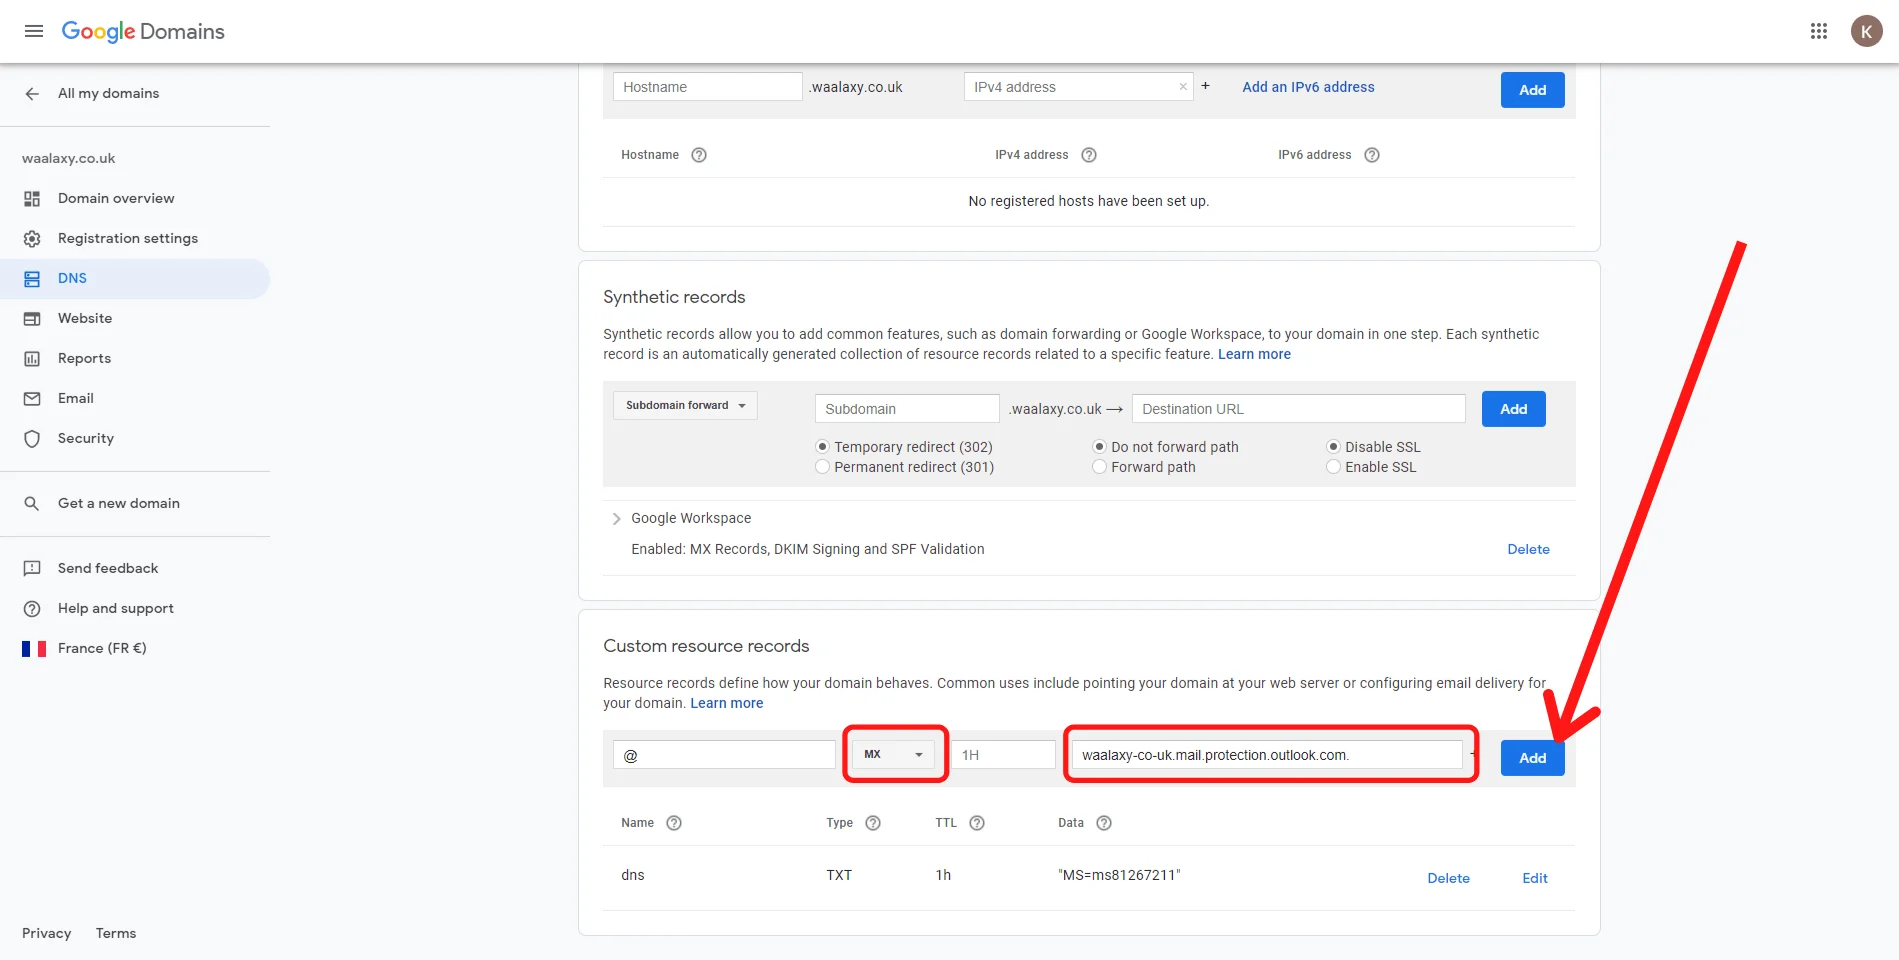Open the main hamburger menu
1899x960 pixels.
pyautogui.click(x=34, y=31)
